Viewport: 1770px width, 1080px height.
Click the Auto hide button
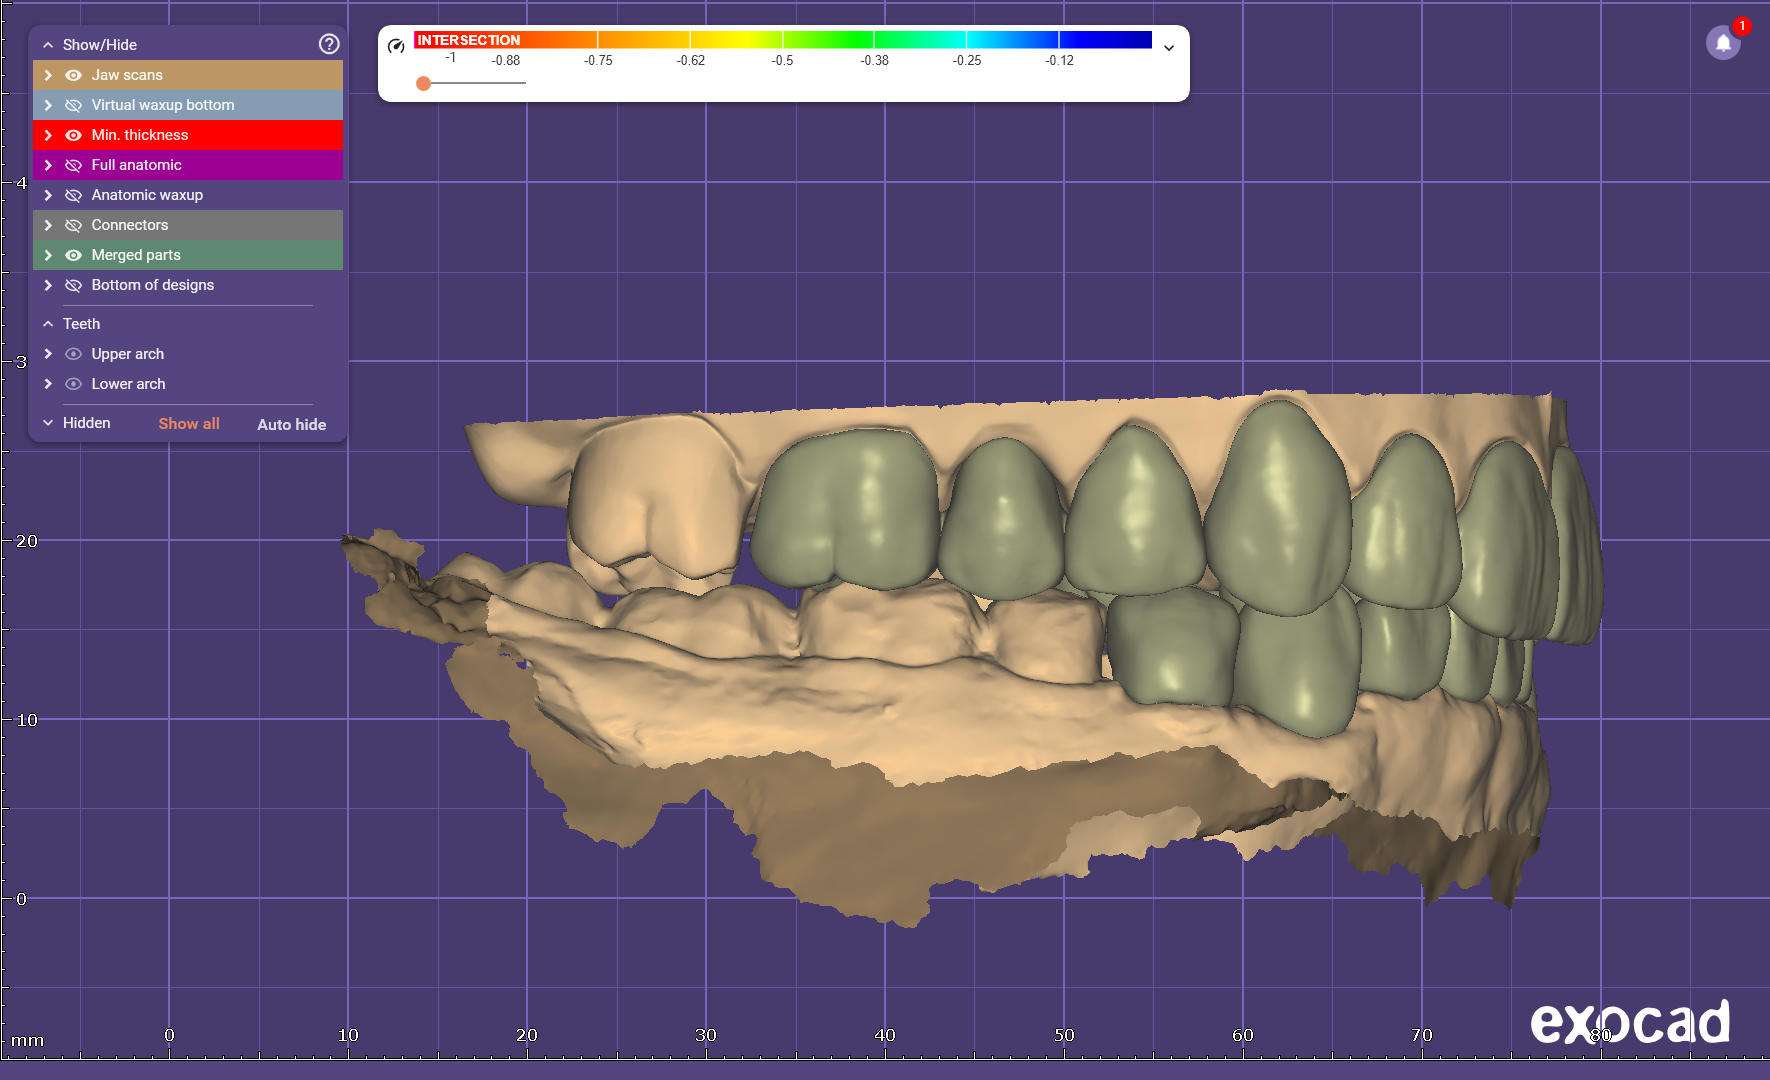291,424
